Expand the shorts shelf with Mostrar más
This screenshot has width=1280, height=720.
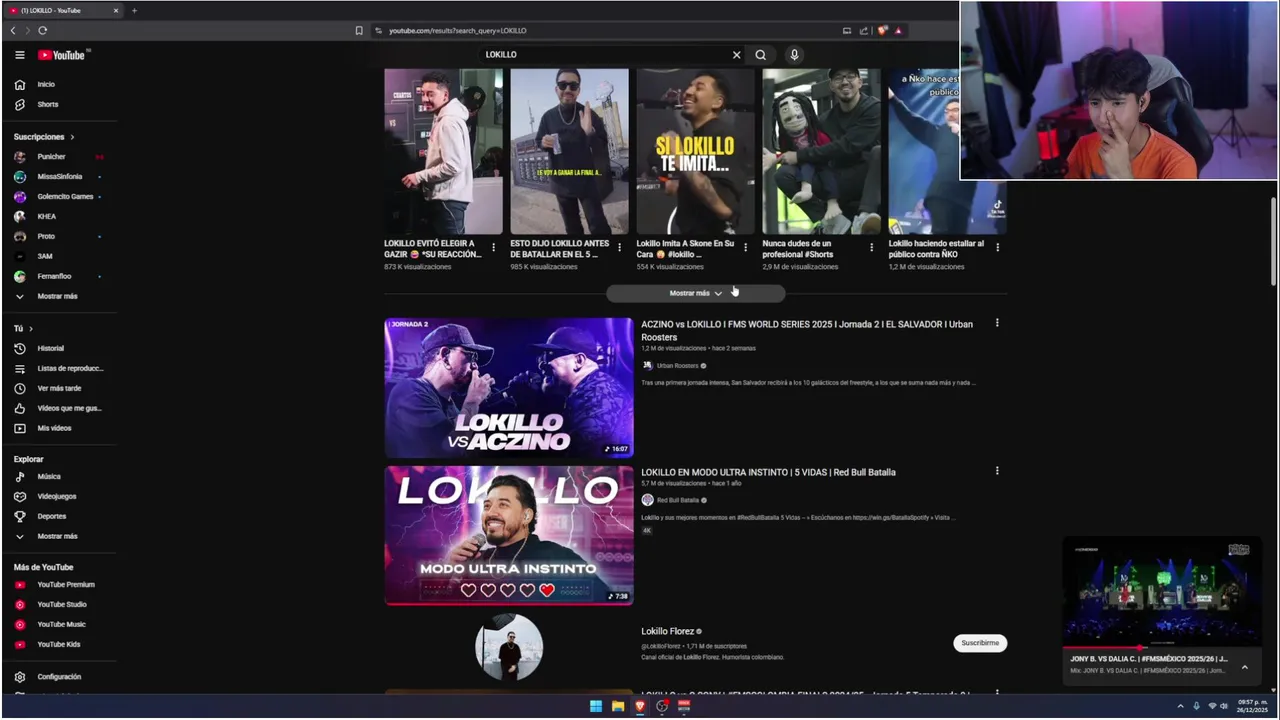(x=696, y=293)
